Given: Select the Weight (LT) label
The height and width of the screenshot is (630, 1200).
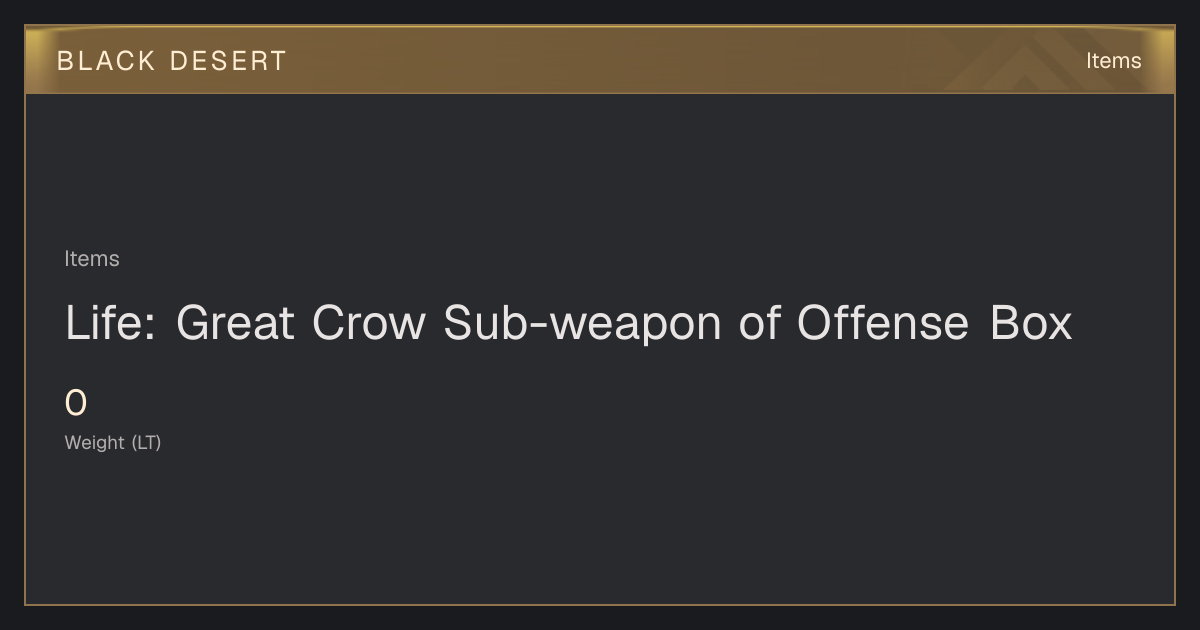Looking at the screenshot, I should click(113, 442).
